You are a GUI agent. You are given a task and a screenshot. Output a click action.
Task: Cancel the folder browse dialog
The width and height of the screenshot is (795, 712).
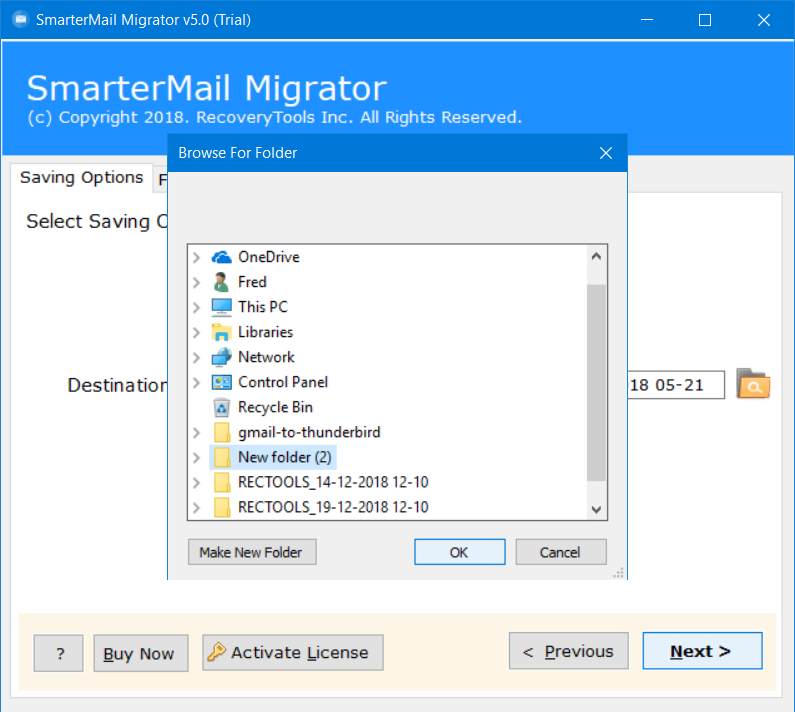561,552
